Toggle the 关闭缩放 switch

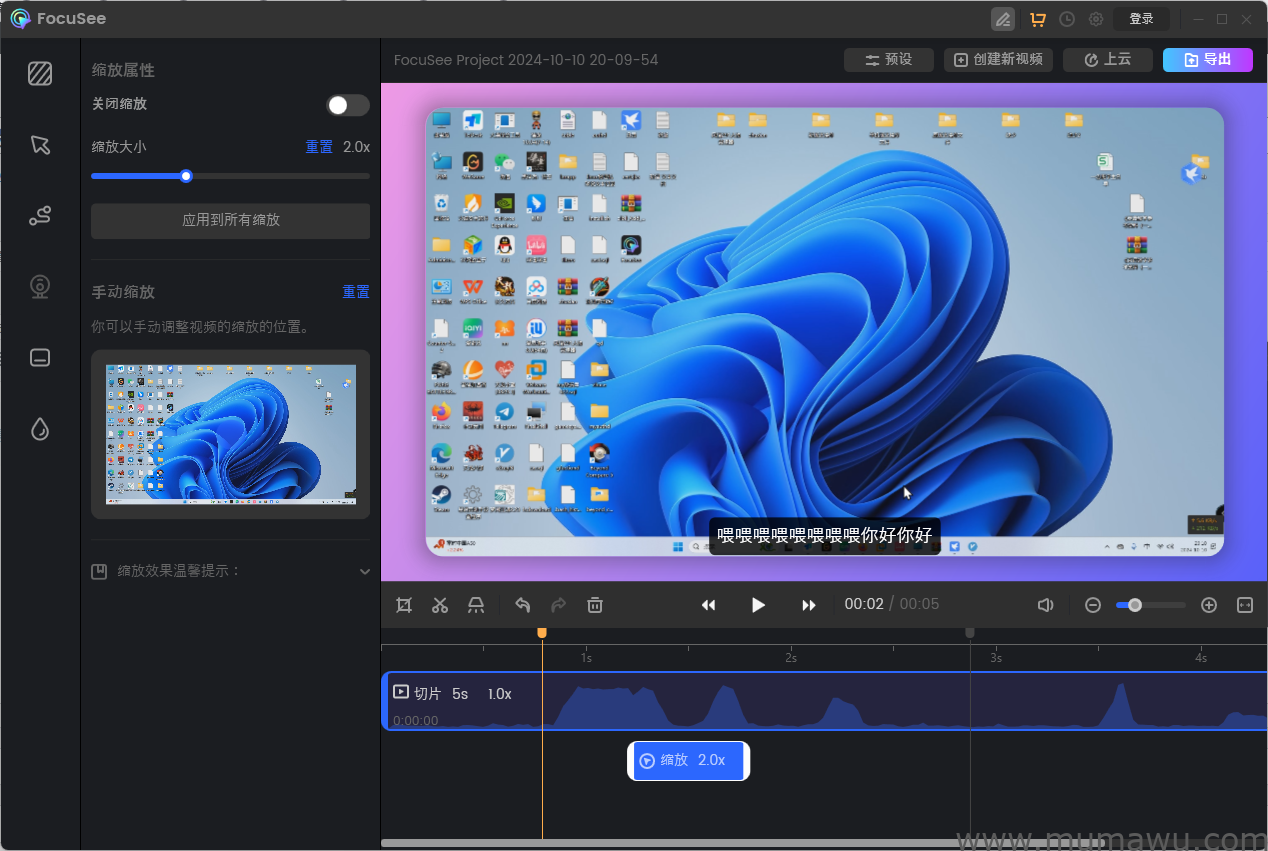pos(347,104)
